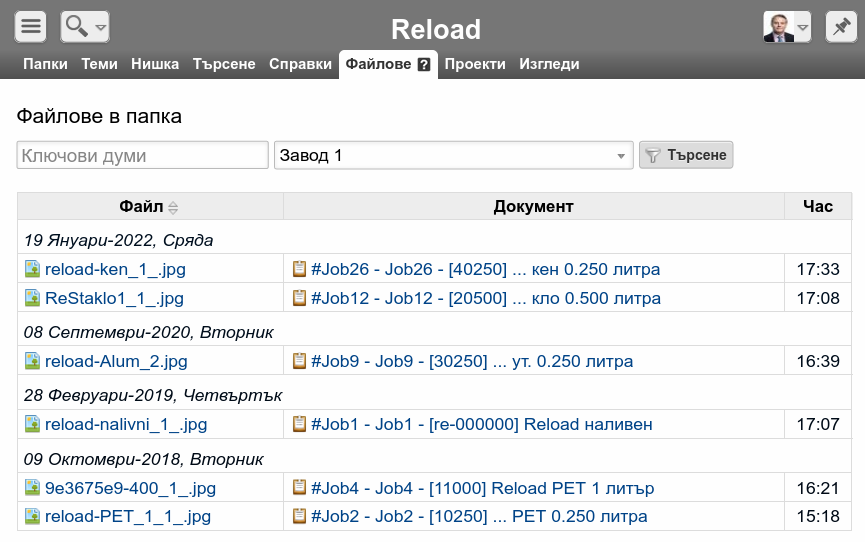Click the pin icon in header
The width and height of the screenshot is (865, 542).
(x=839, y=27)
